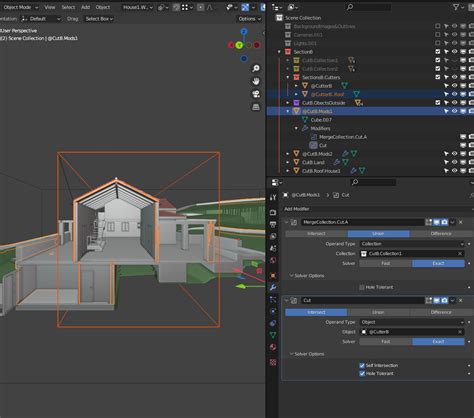474x418 pixels.
Task: Click the MergeCollection.Cut.A modifier name field
Action: [x=362, y=222]
